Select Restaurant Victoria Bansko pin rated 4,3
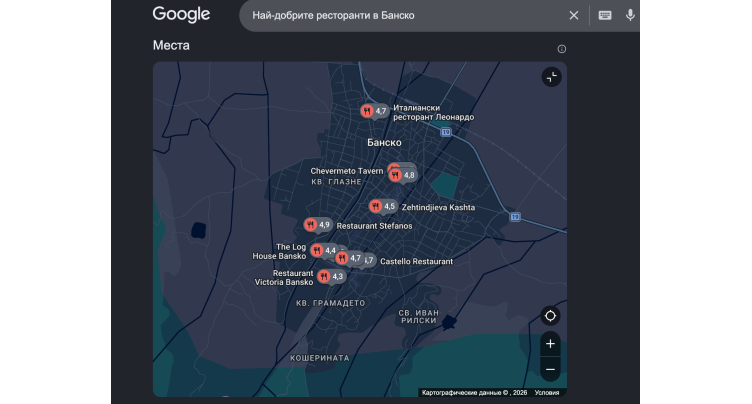 [331, 276]
